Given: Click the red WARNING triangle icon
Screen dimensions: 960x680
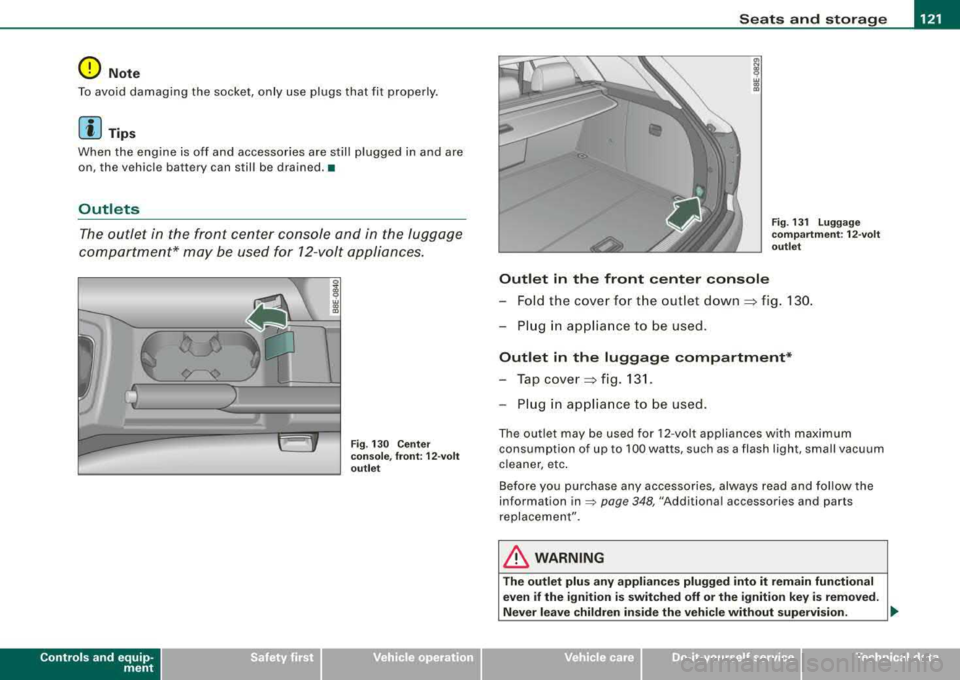Looking at the screenshot, I should [x=517, y=558].
